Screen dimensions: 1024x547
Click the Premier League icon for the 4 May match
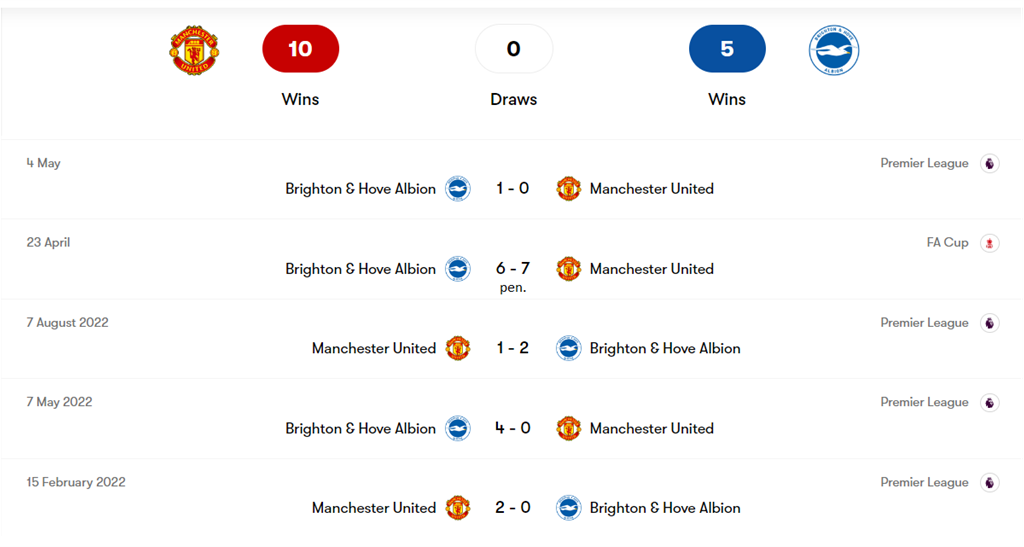(x=989, y=163)
